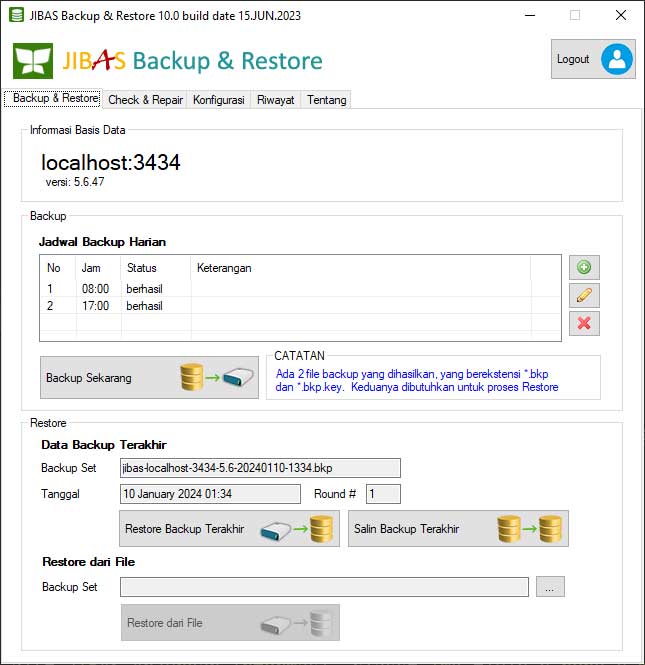
Task: Click the red X delete schedule icon
Action: tap(584, 323)
